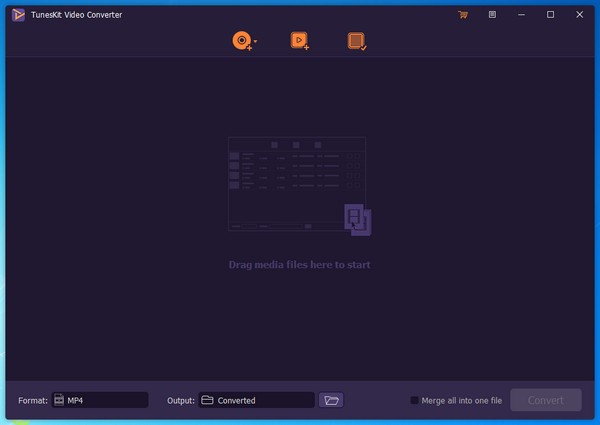Screen dimensions: 600x425
Task: Click the drag media files drop area
Action: tap(299, 265)
